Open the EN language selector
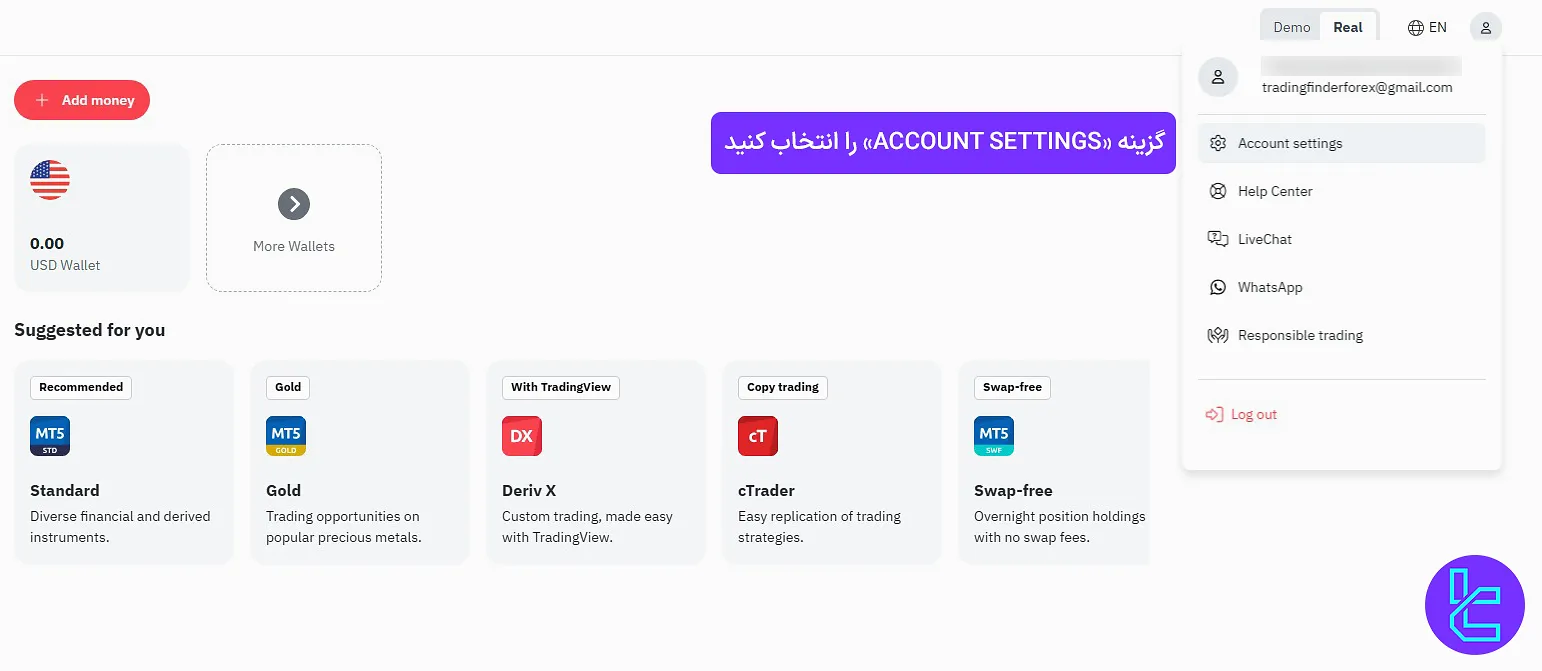This screenshot has width=1542, height=671. [x=1427, y=27]
